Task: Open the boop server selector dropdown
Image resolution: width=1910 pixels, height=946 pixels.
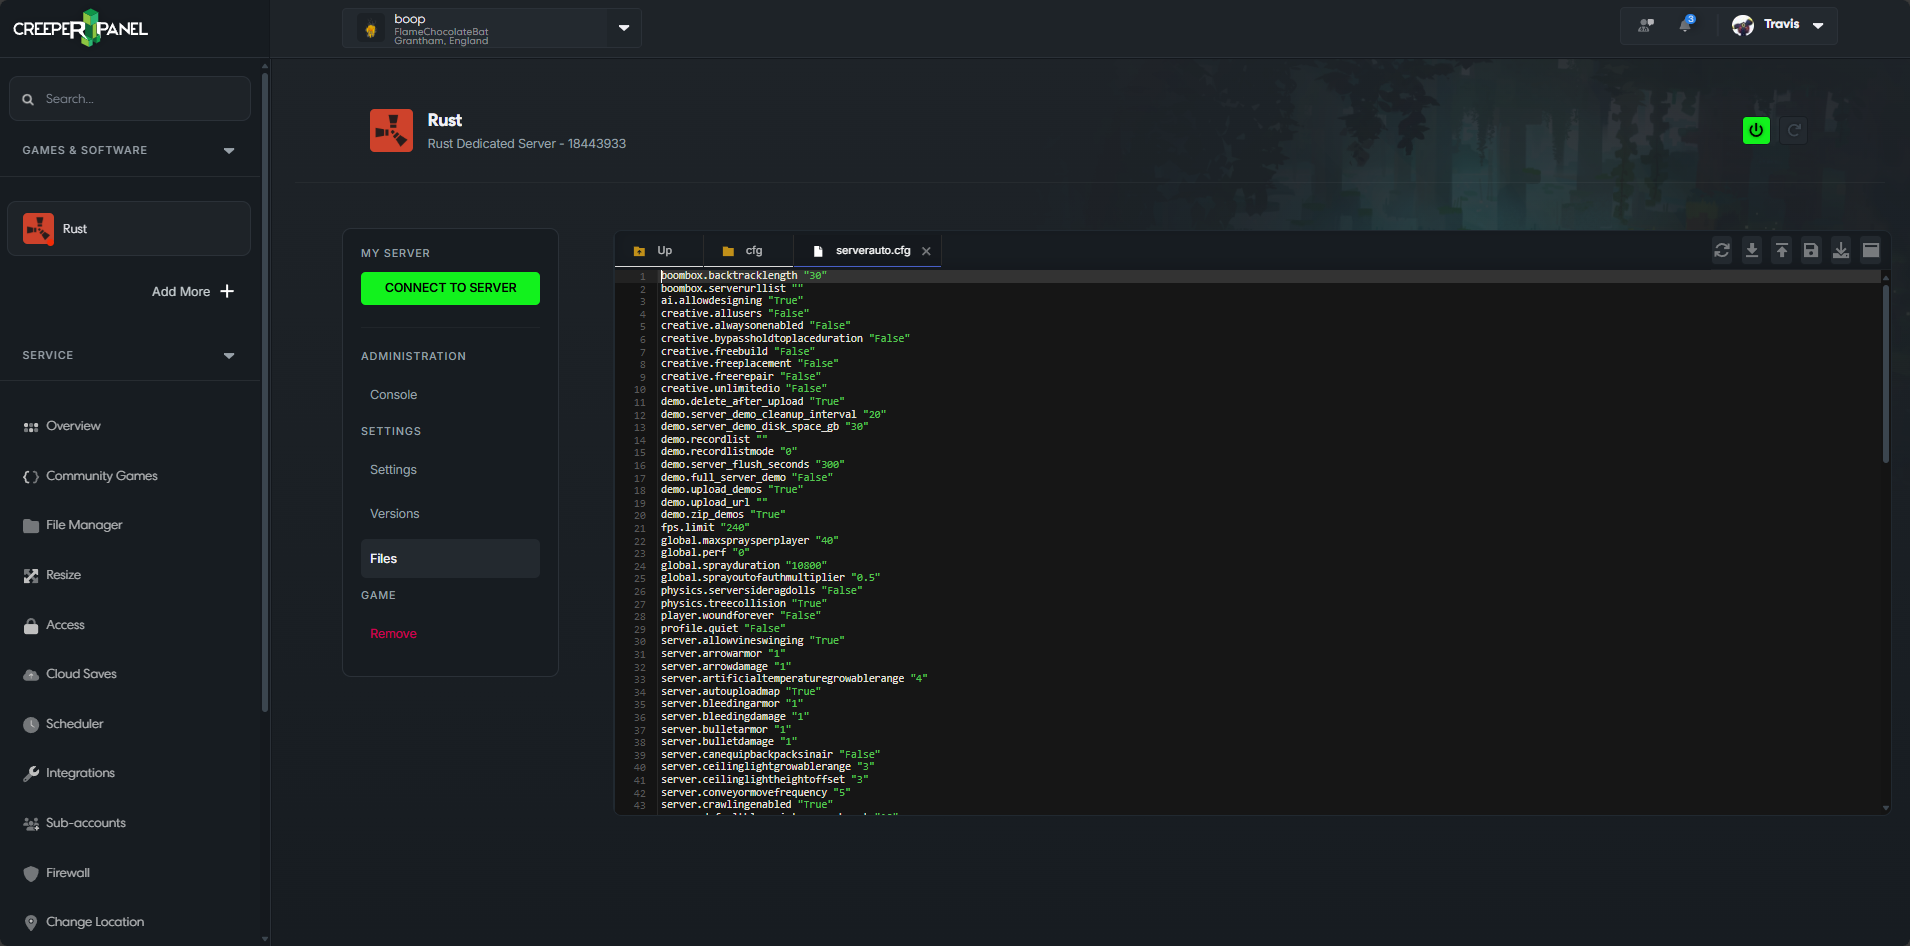Action: click(623, 28)
